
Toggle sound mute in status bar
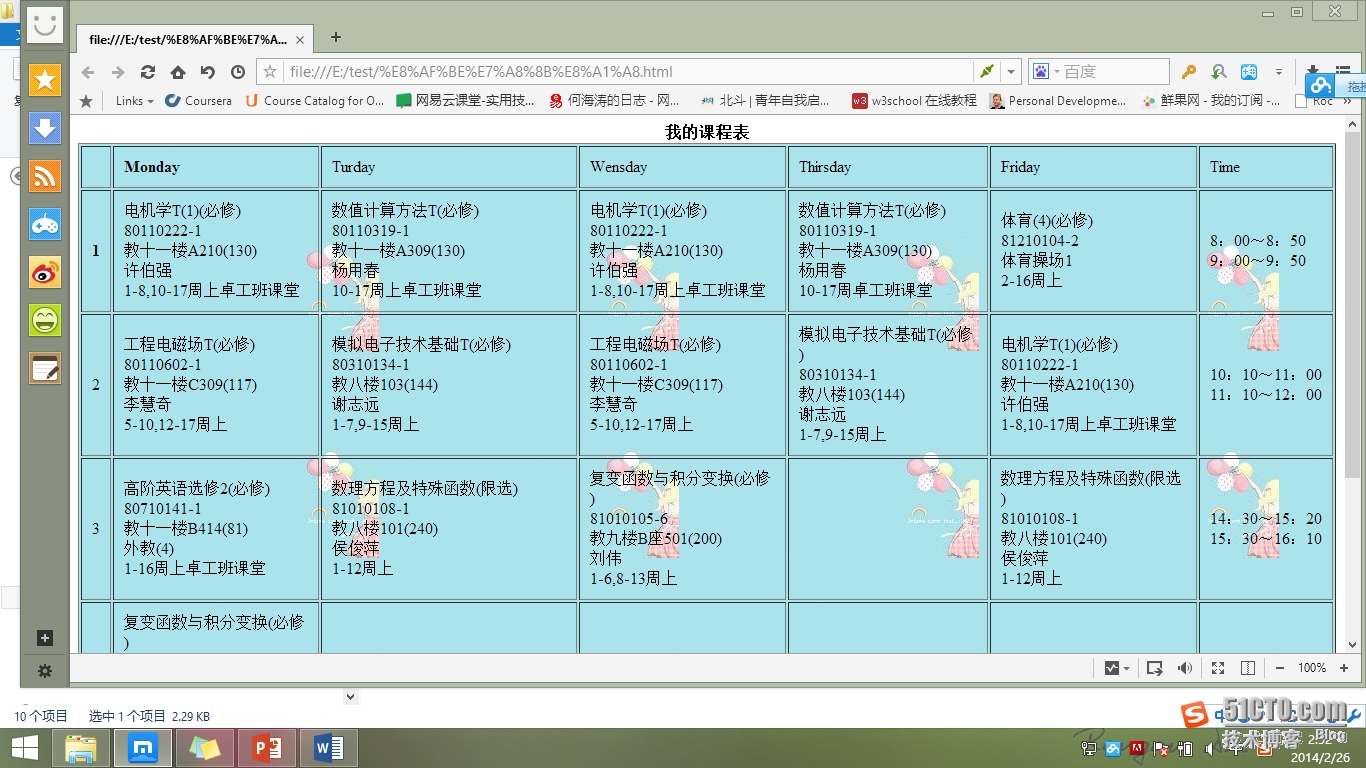[x=1185, y=668]
